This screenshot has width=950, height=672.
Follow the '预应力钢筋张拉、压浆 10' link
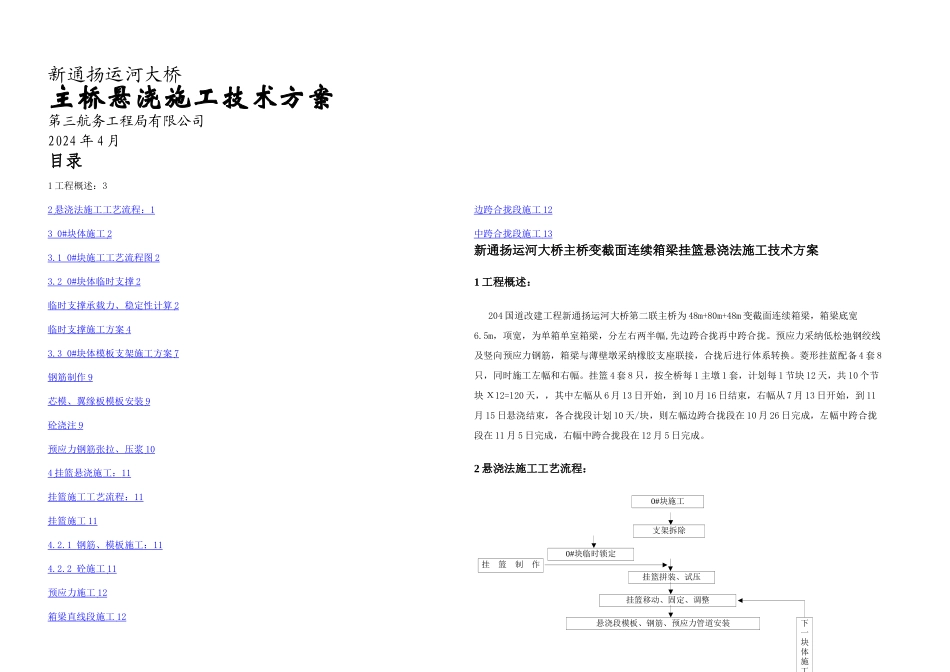click(101, 449)
